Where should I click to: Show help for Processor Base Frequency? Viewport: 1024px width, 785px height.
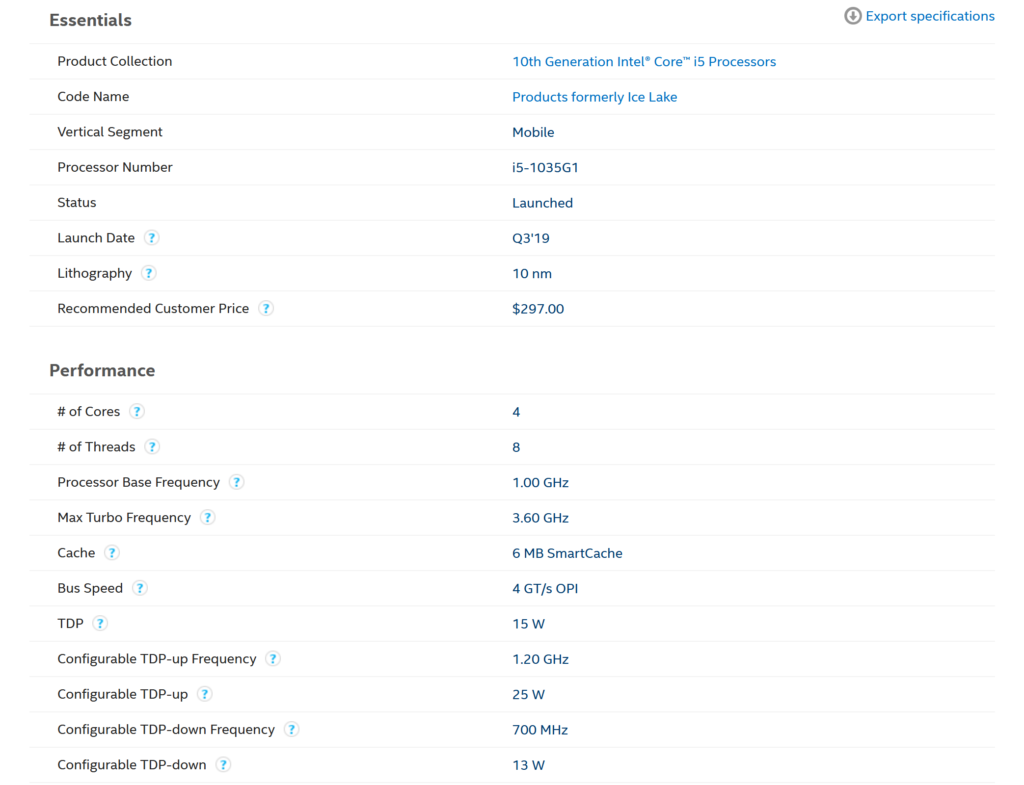pos(236,482)
